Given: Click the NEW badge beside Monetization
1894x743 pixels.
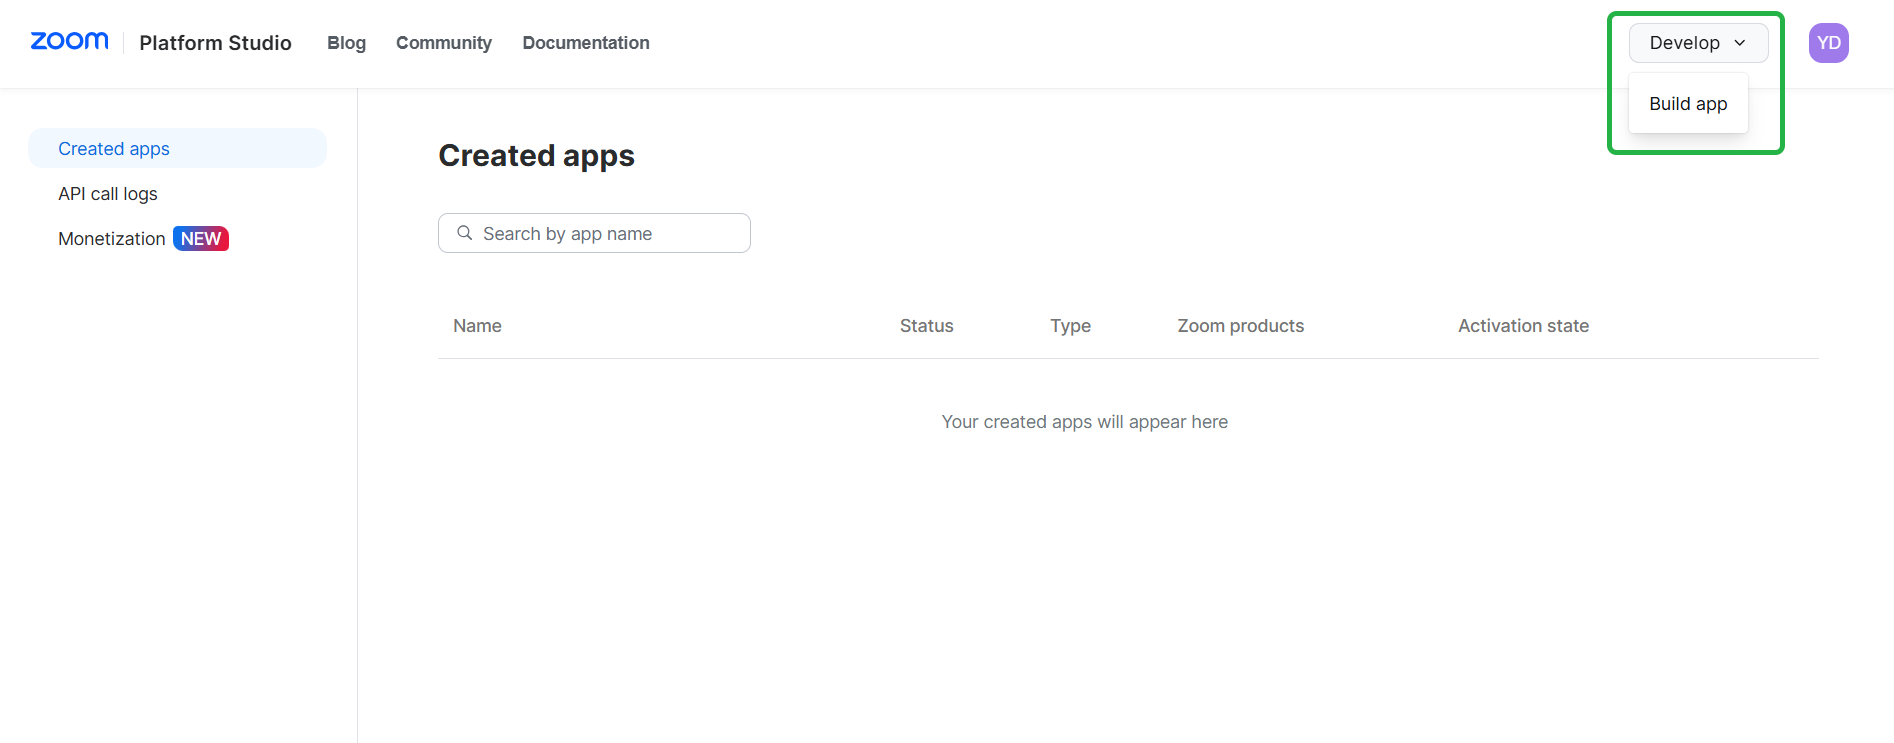Looking at the screenshot, I should [x=201, y=239].
